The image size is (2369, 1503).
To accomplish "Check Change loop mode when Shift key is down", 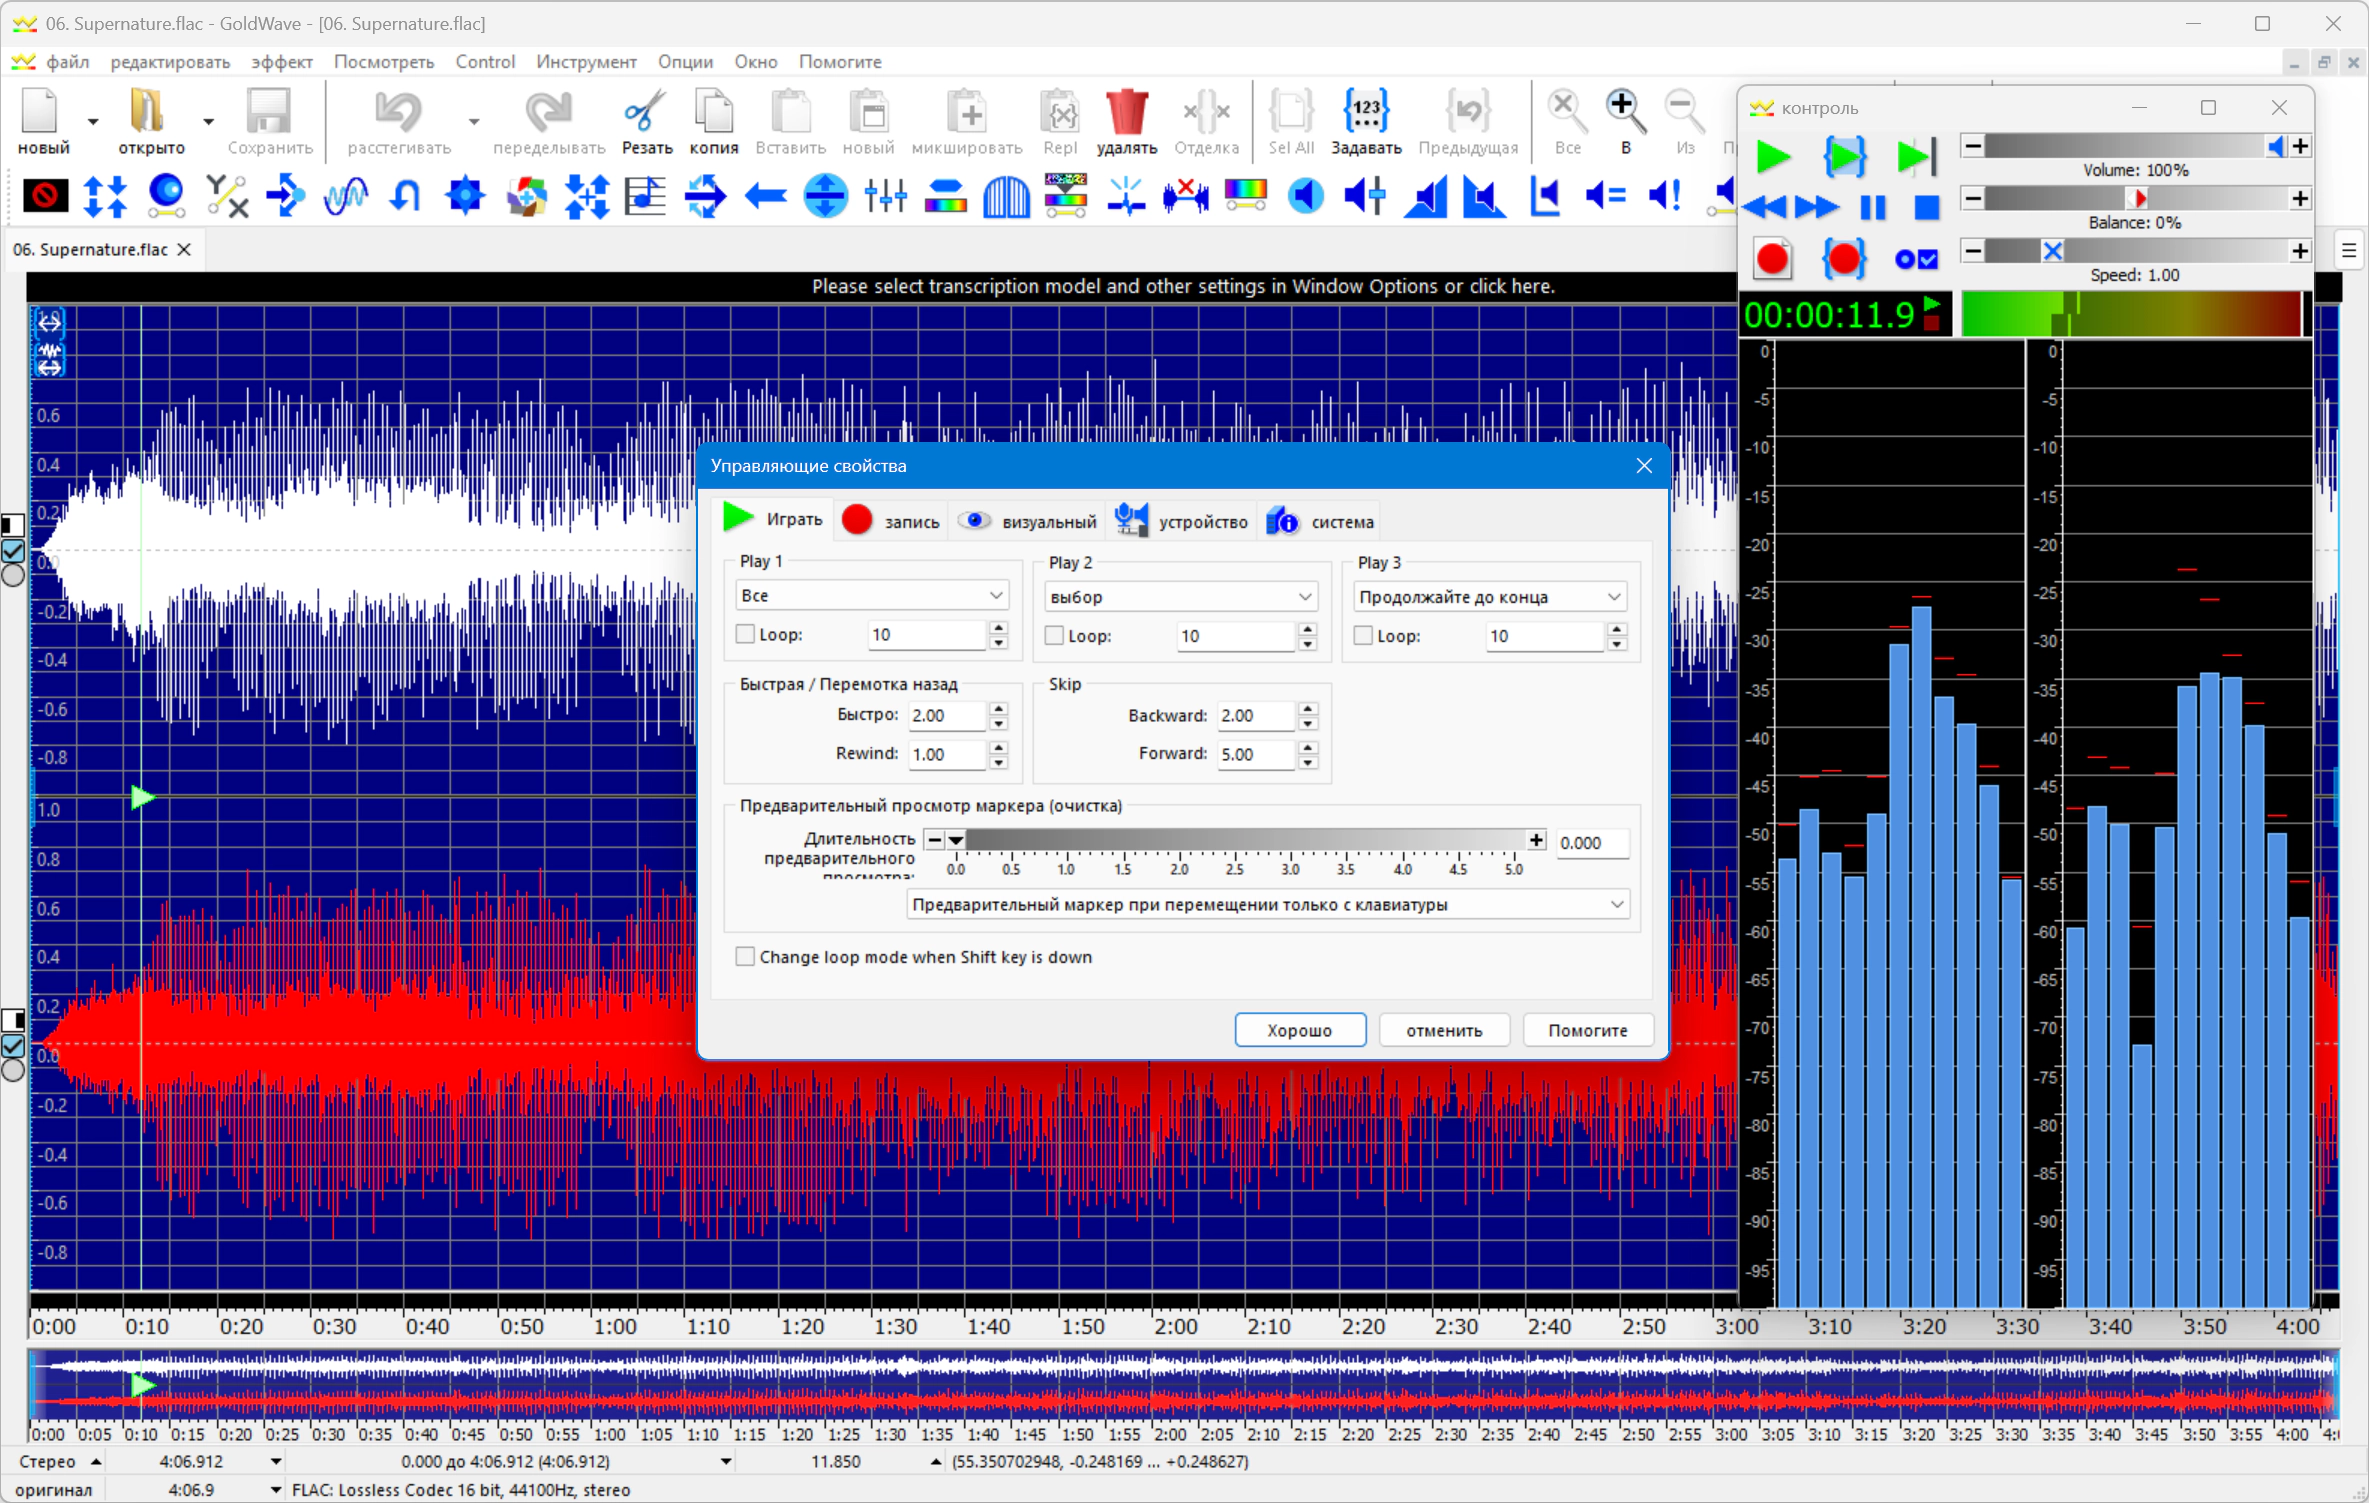I will 745,957.
